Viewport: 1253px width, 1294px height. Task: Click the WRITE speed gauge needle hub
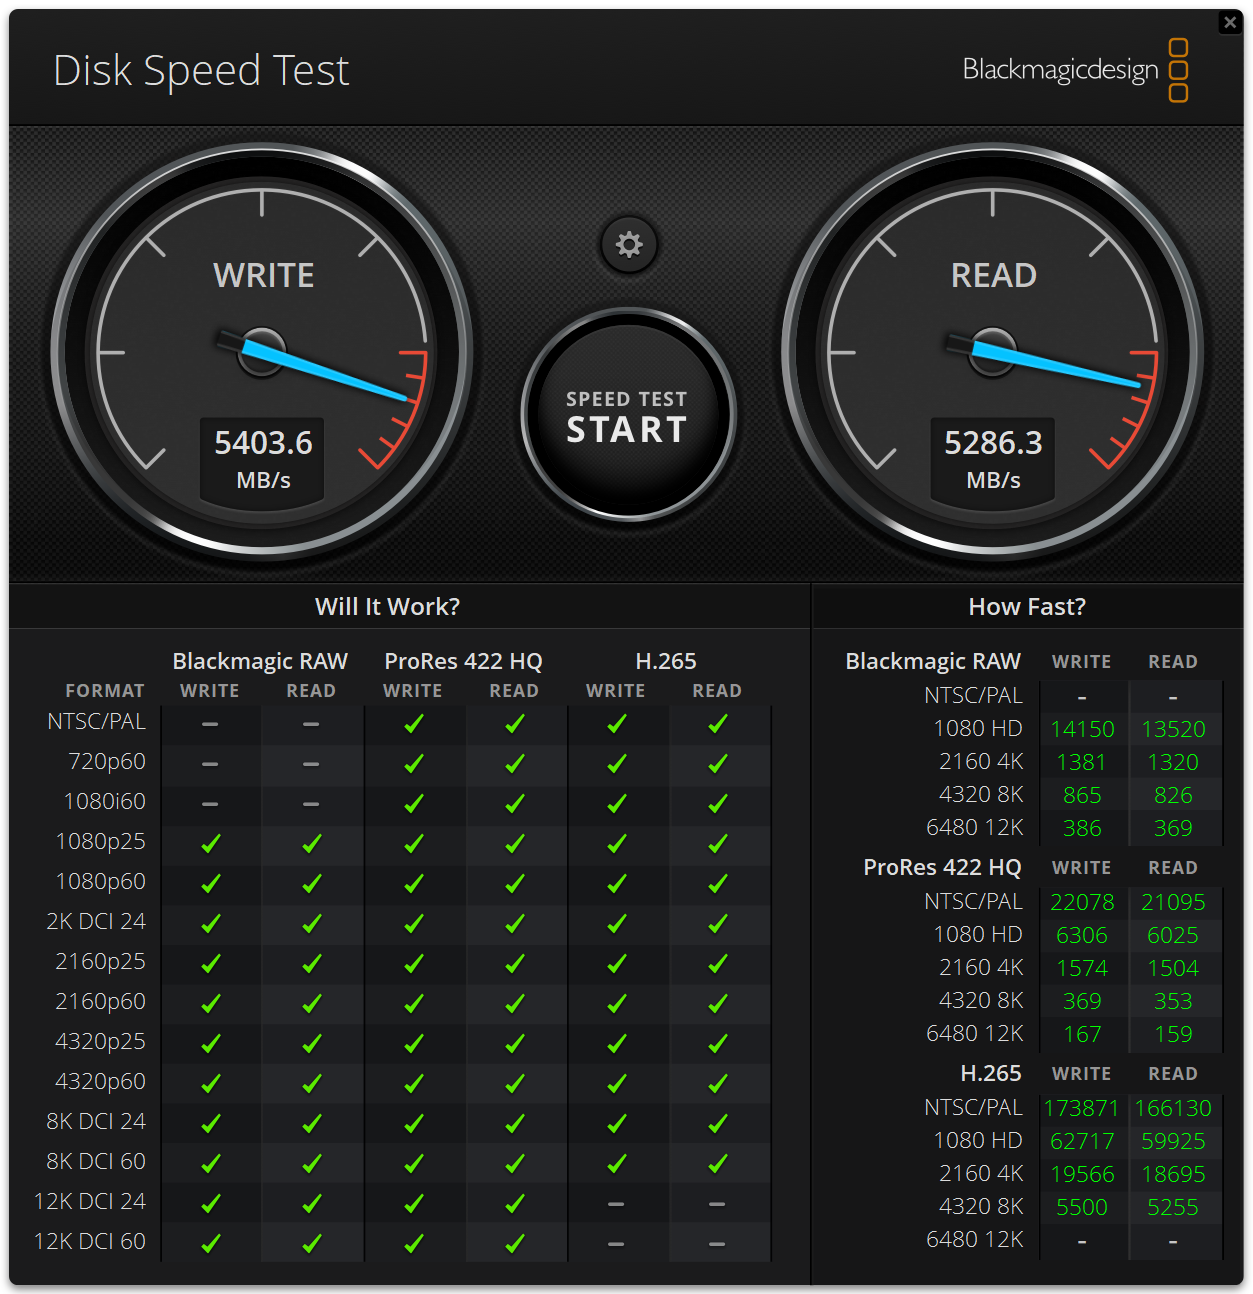[262, 352]
